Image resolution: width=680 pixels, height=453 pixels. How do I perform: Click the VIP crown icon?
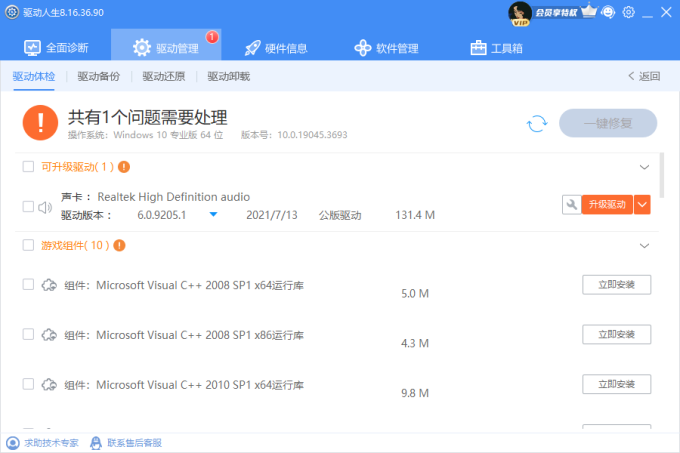(589, 12)
